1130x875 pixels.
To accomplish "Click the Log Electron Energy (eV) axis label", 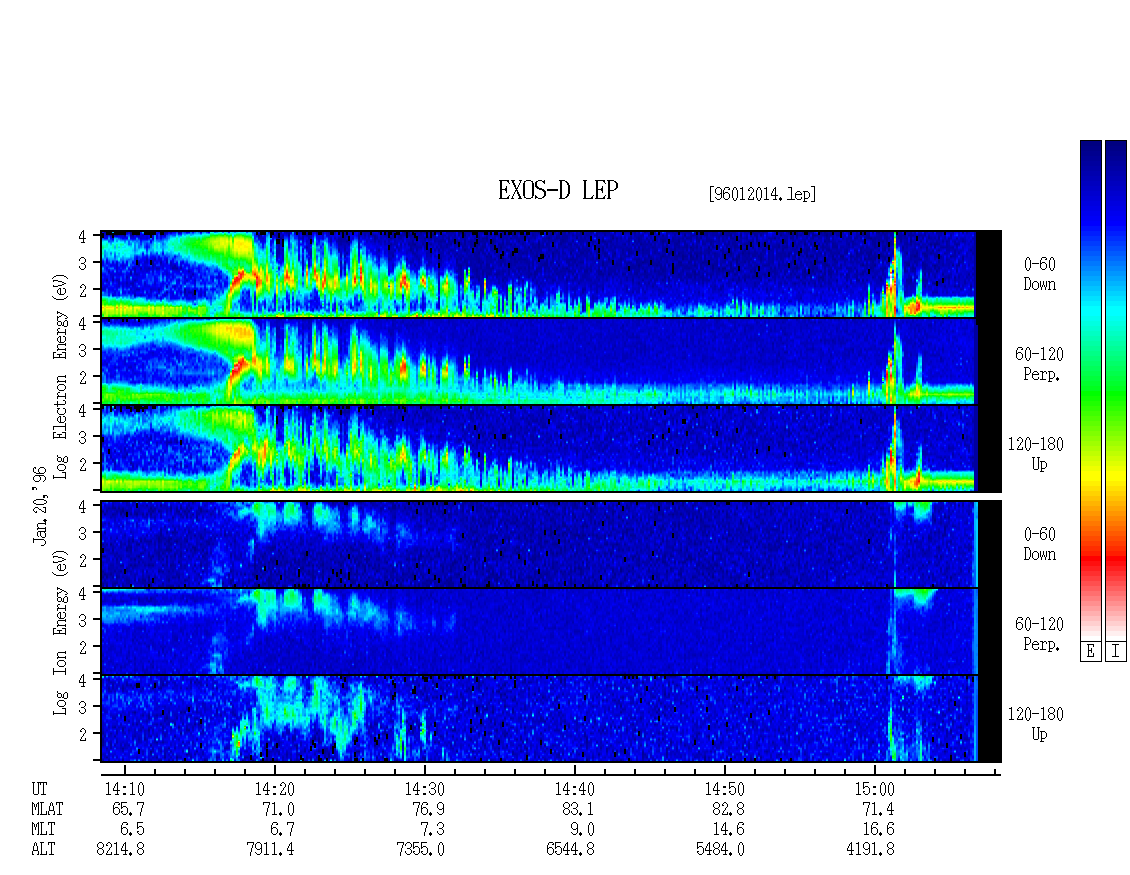I will click(x=61, y=376).
